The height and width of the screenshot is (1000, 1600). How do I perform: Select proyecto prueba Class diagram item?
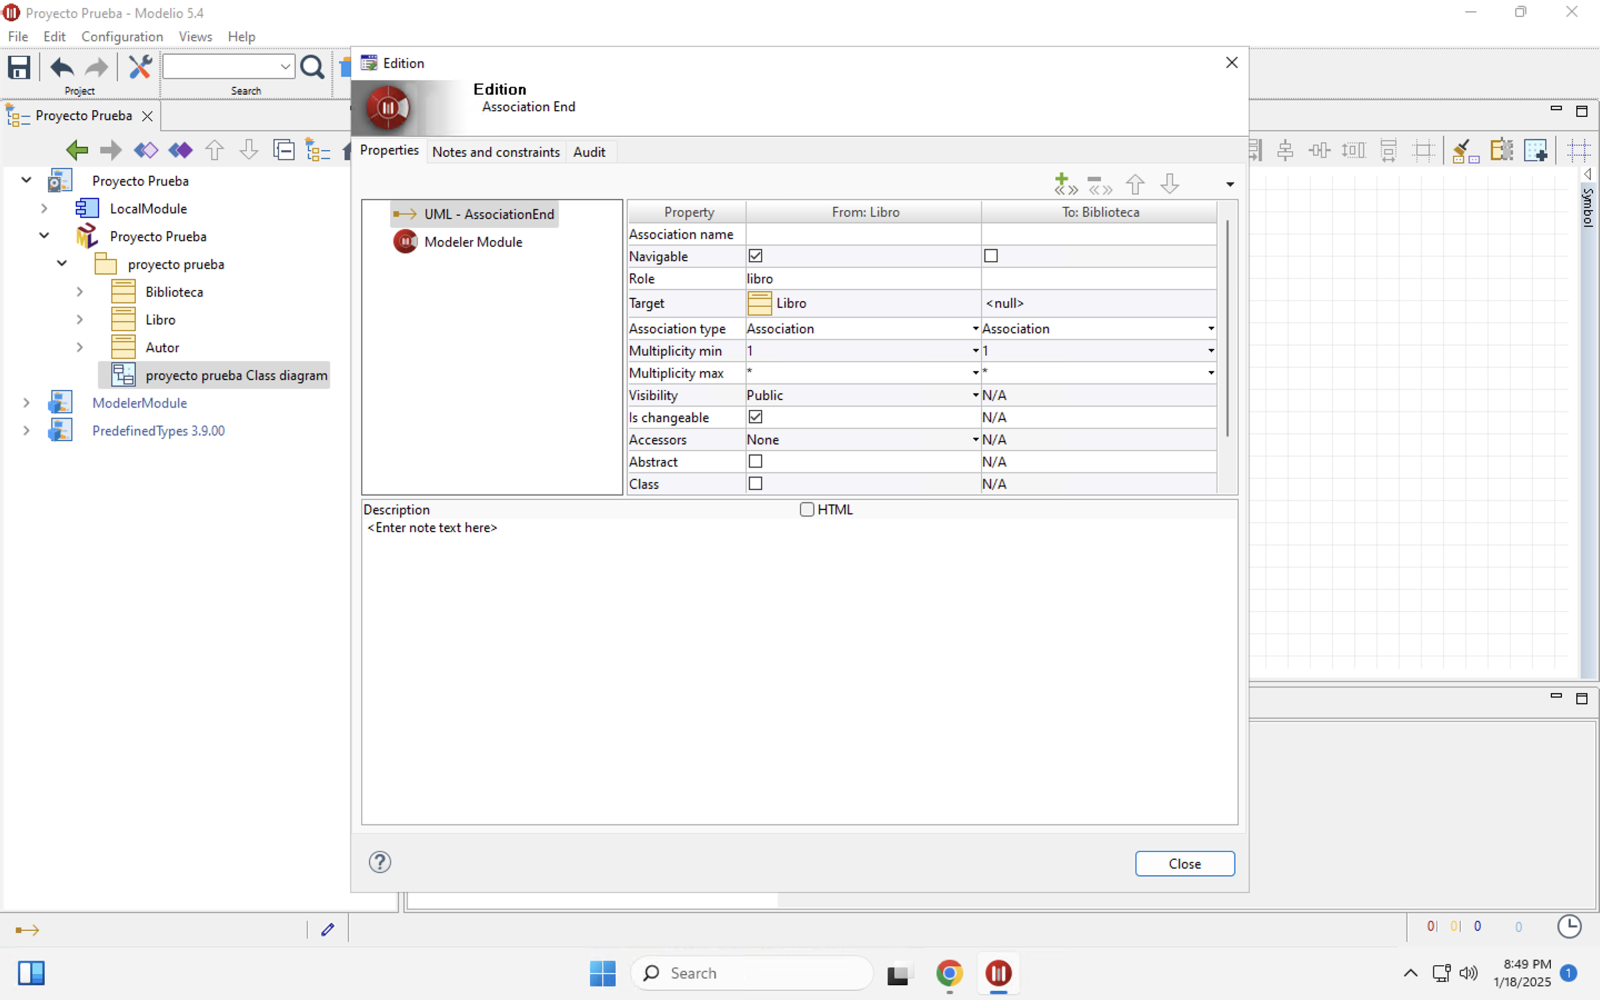click(x=236, y=376)
